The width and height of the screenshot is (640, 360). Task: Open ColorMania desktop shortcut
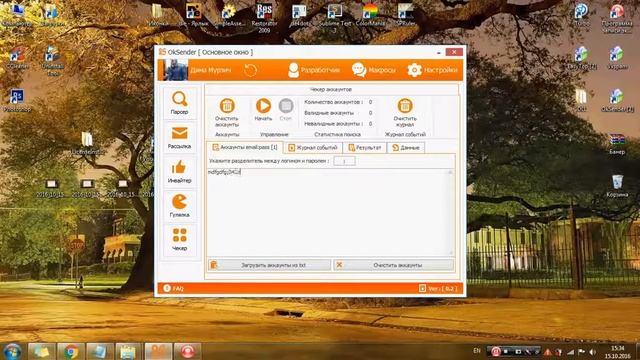pos(370,15)
